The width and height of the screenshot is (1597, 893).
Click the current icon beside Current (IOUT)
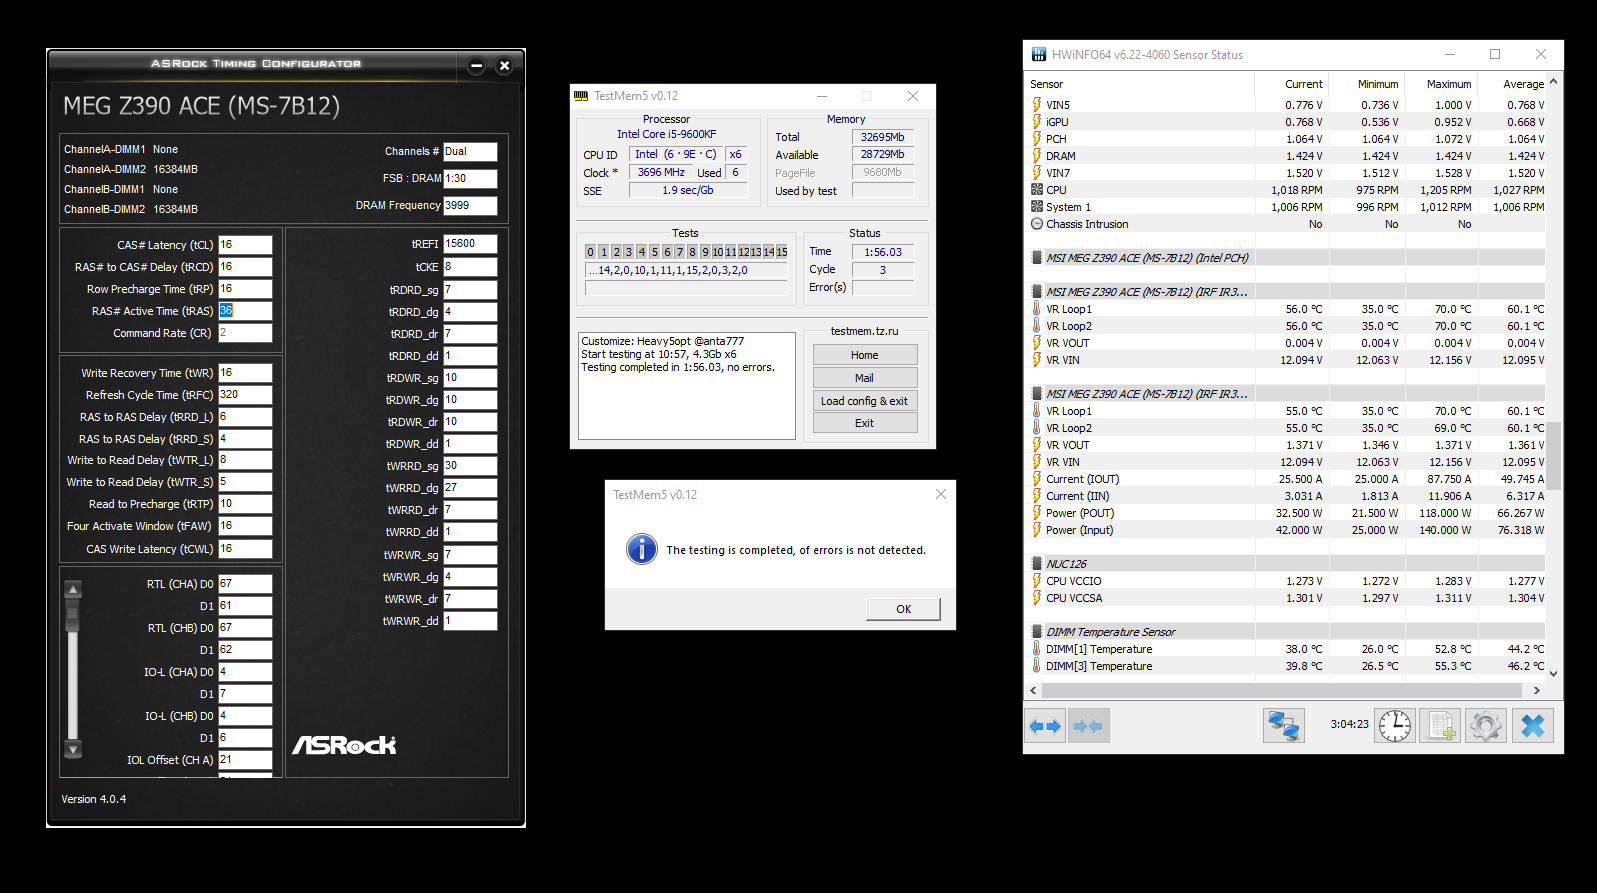[x=1037, y=479]
